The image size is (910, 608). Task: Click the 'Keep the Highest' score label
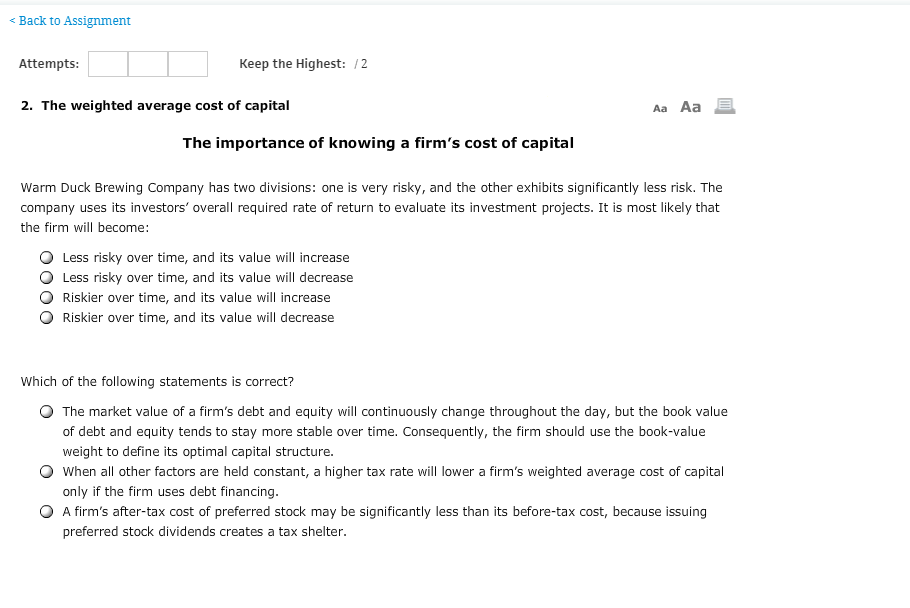[292, 64]
